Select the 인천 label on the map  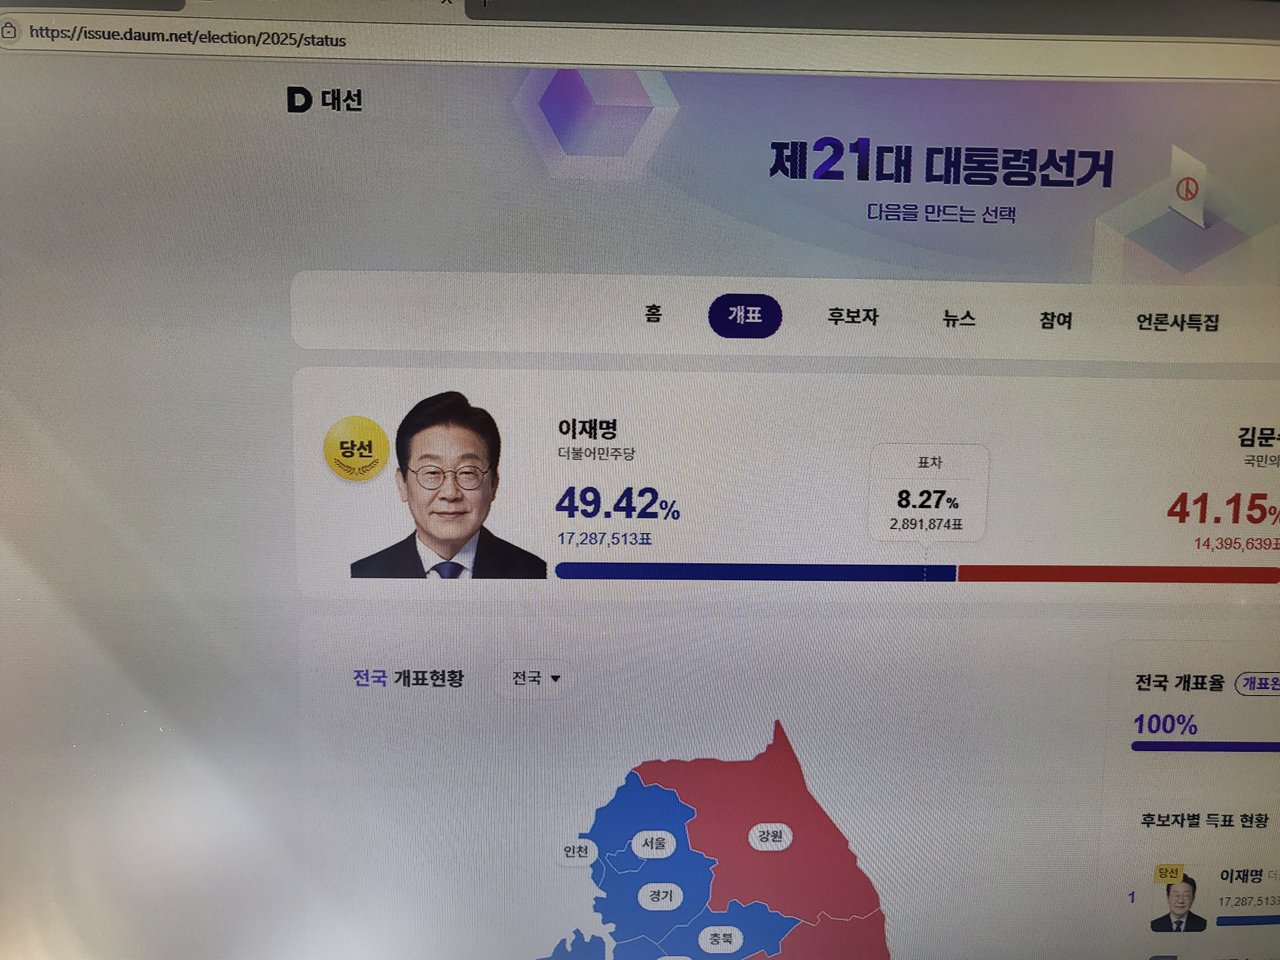(x=576, y=851)
